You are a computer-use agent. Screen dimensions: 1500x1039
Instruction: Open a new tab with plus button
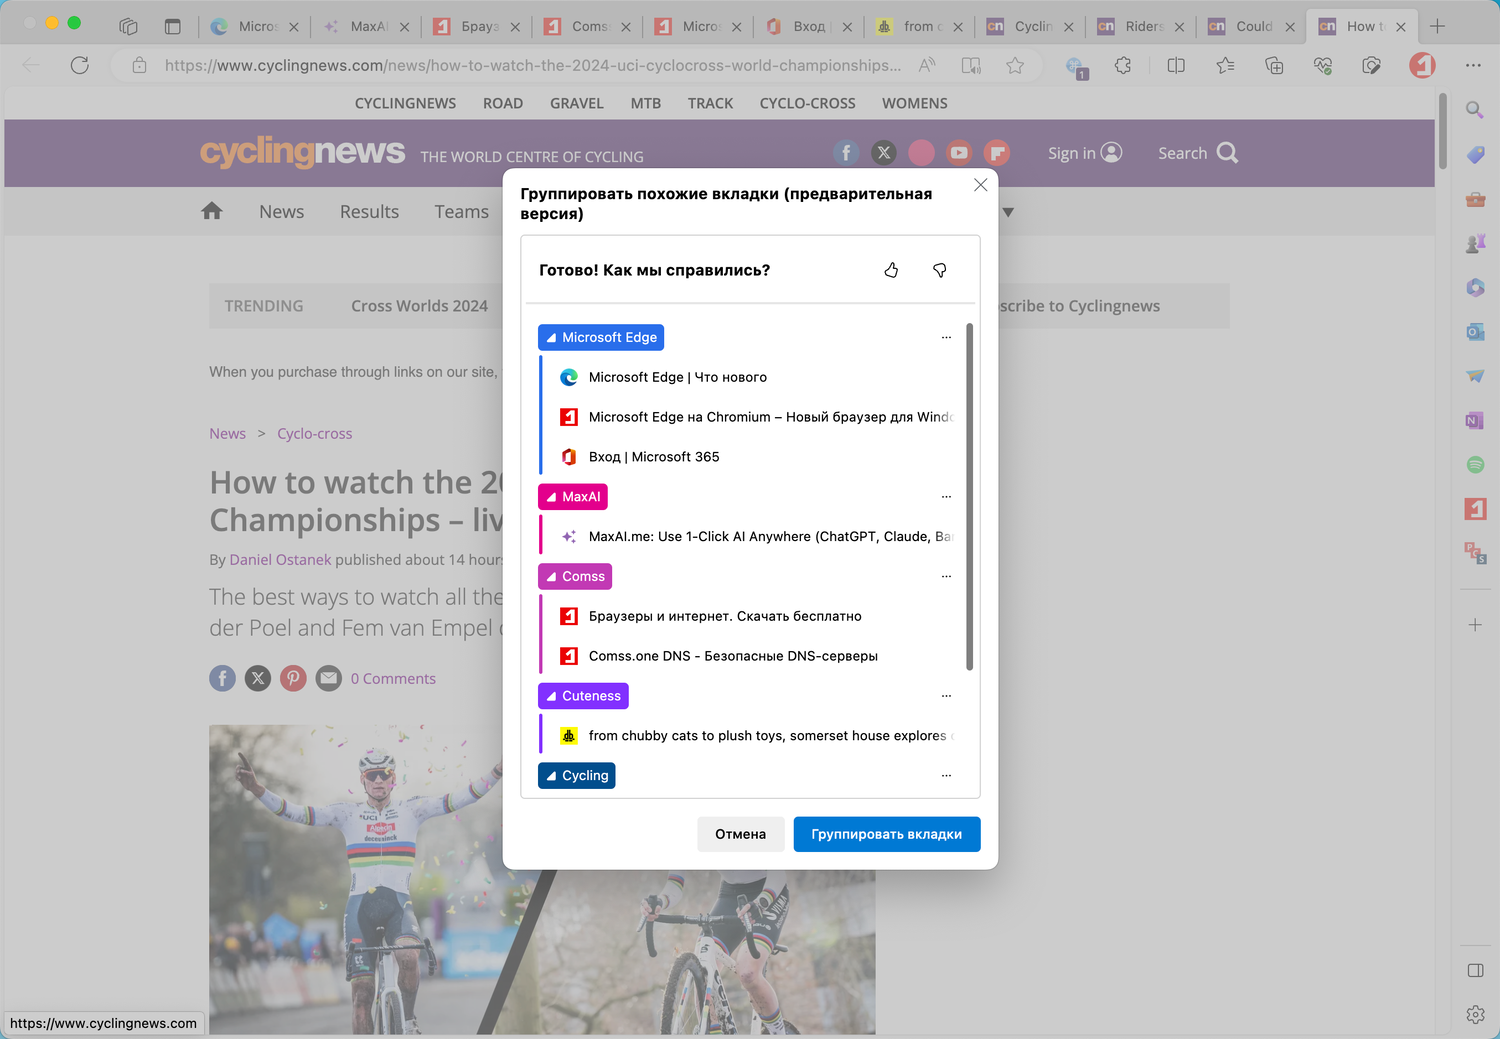(1437, 26)
